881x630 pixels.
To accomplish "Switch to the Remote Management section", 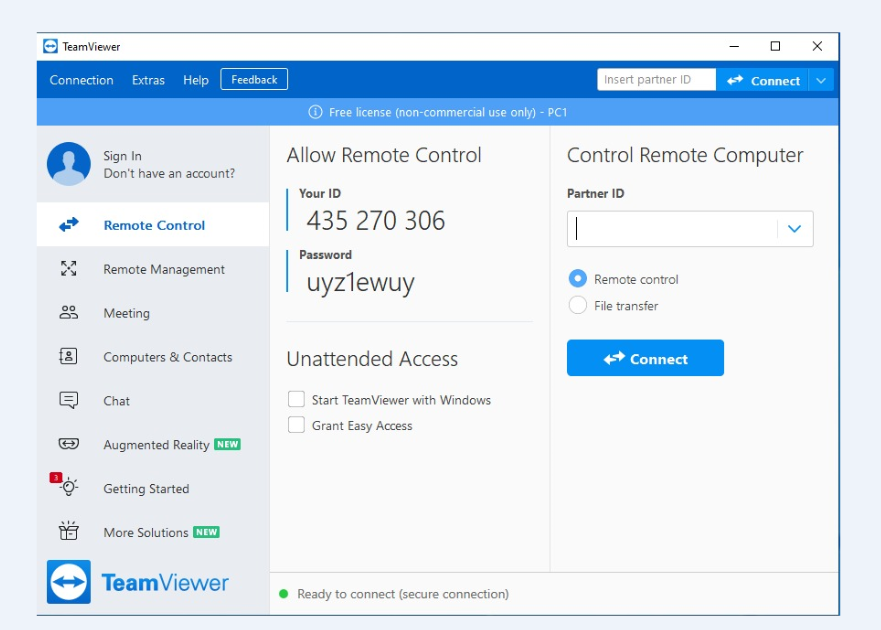I will [x=153, y=269].
